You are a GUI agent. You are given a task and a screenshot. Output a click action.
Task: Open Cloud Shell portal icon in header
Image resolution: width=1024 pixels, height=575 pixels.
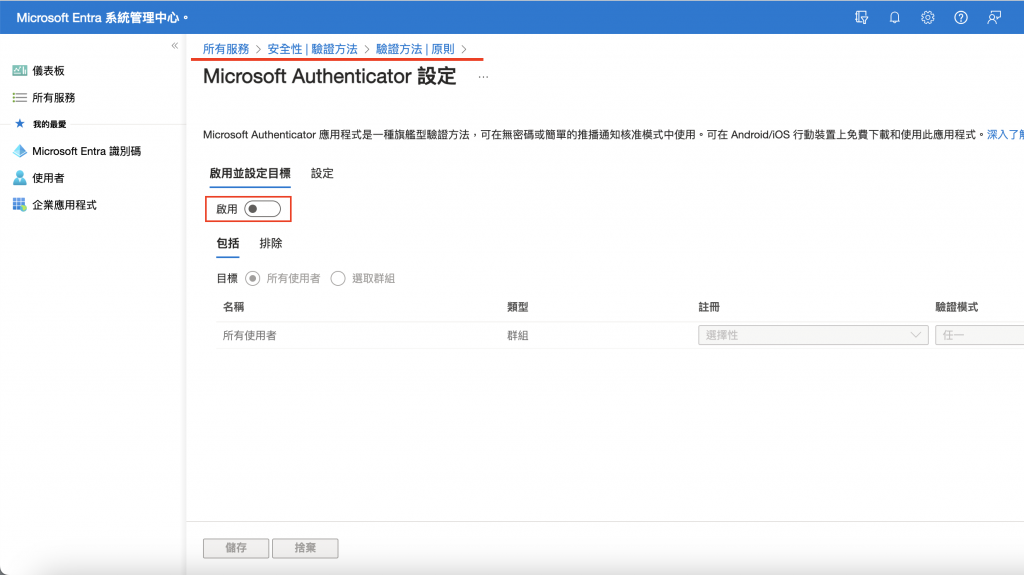pyautogui.click(x=861, y=18)
